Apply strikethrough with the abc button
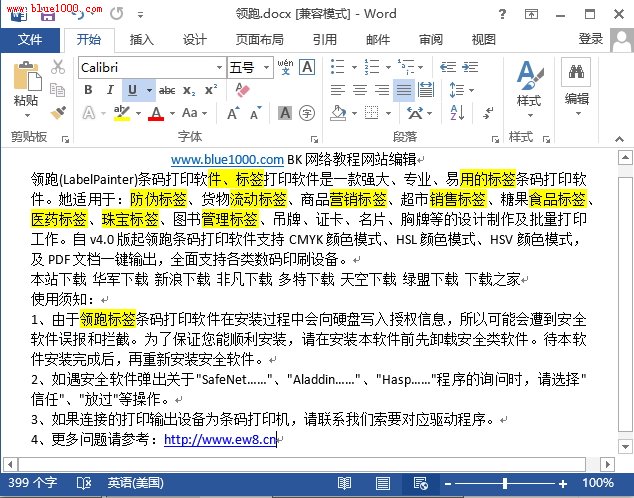The image size is (634, 498). coord(167,90)
